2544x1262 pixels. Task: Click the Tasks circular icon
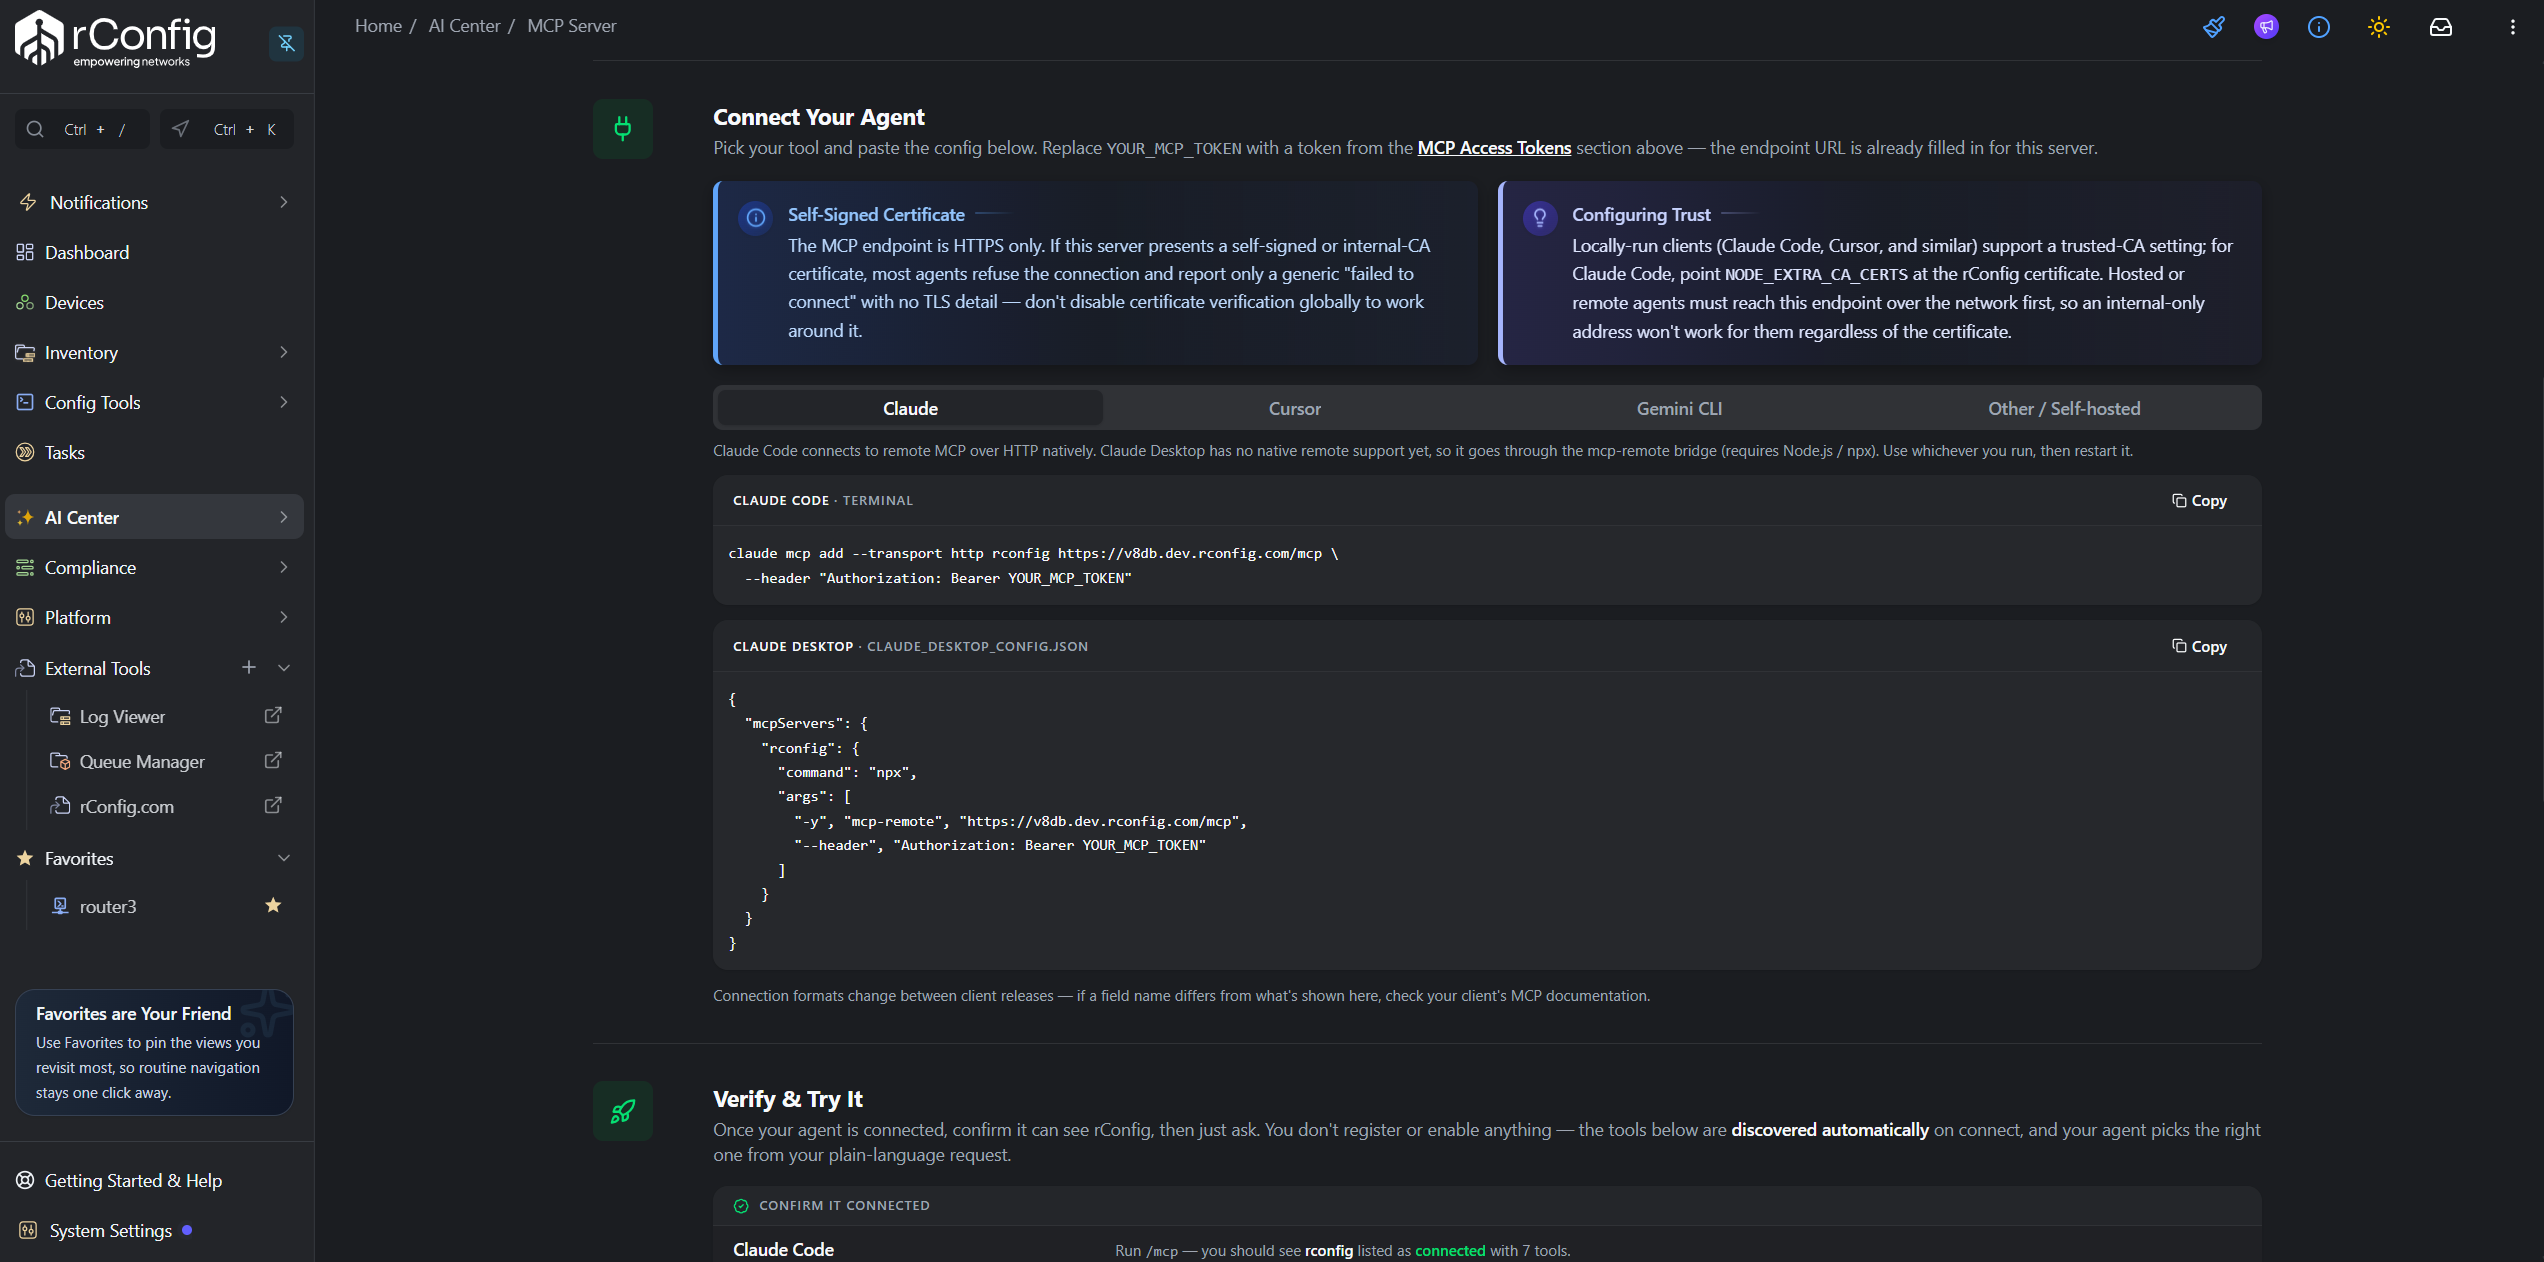click(x=25, y=452)
